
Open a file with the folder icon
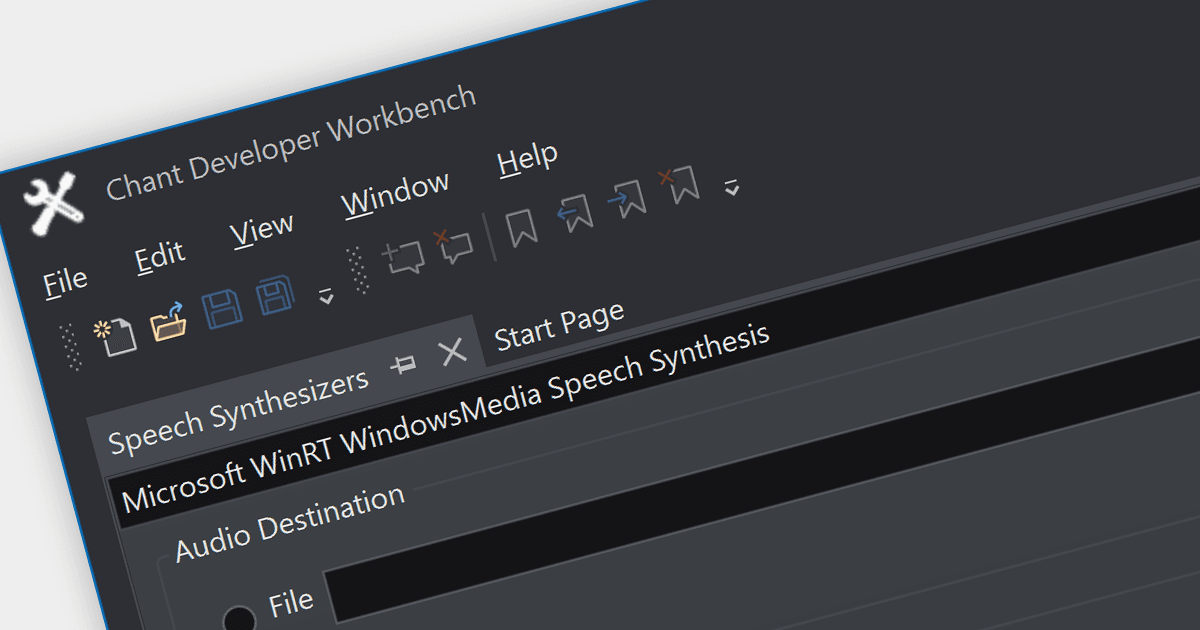(x=169, y=322)
